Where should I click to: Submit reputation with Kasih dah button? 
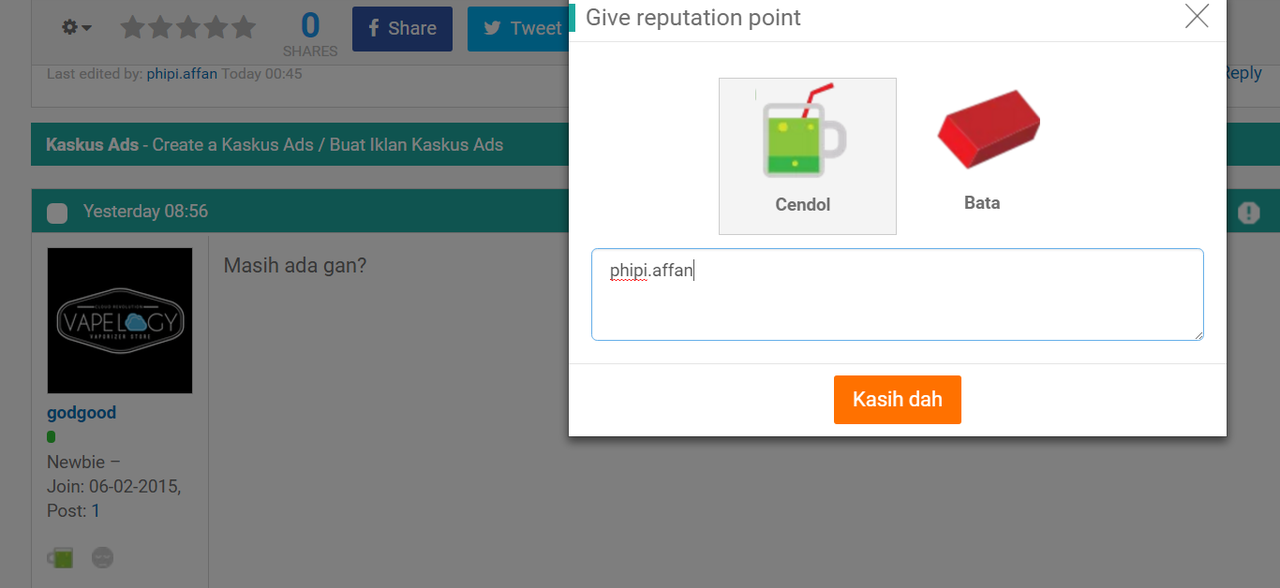[897, 400]
